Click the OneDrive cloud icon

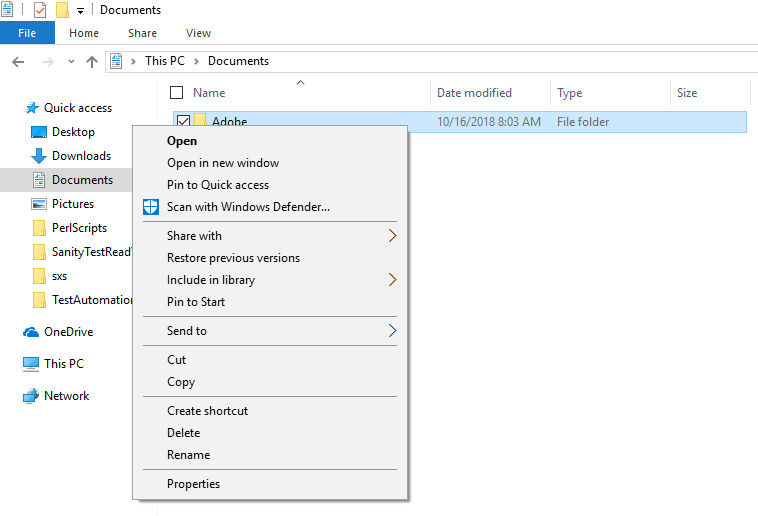[31, 332]
